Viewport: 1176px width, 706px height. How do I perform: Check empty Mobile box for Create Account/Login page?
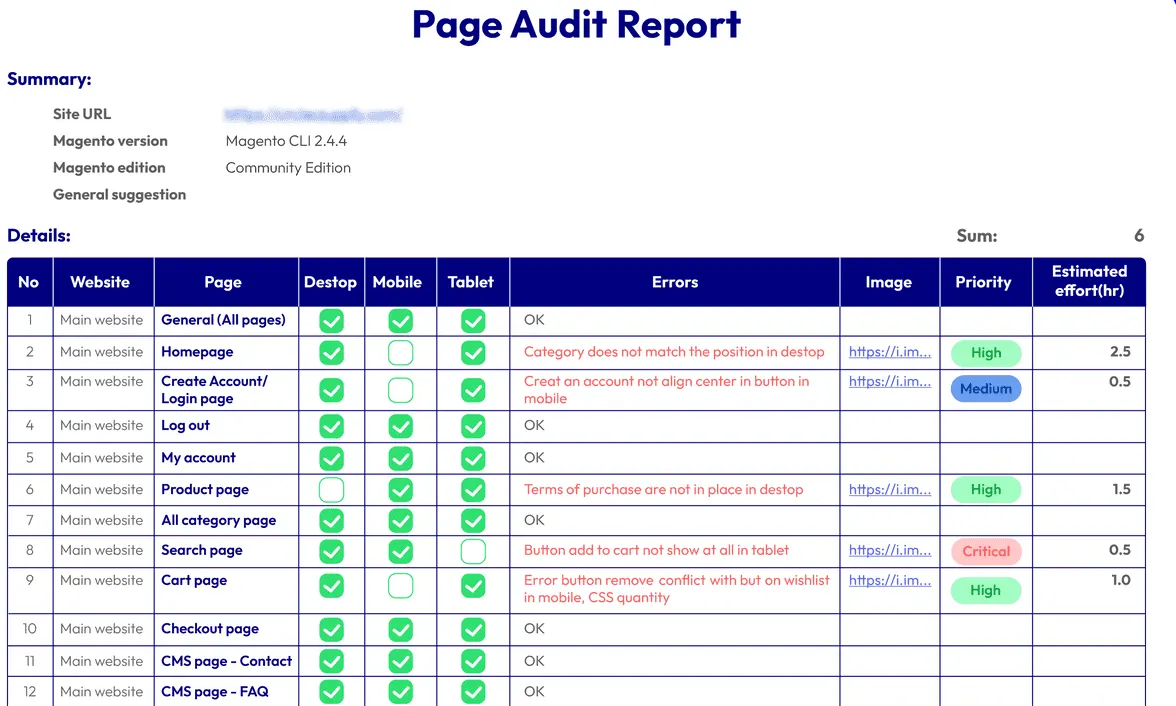coord(400,390)
